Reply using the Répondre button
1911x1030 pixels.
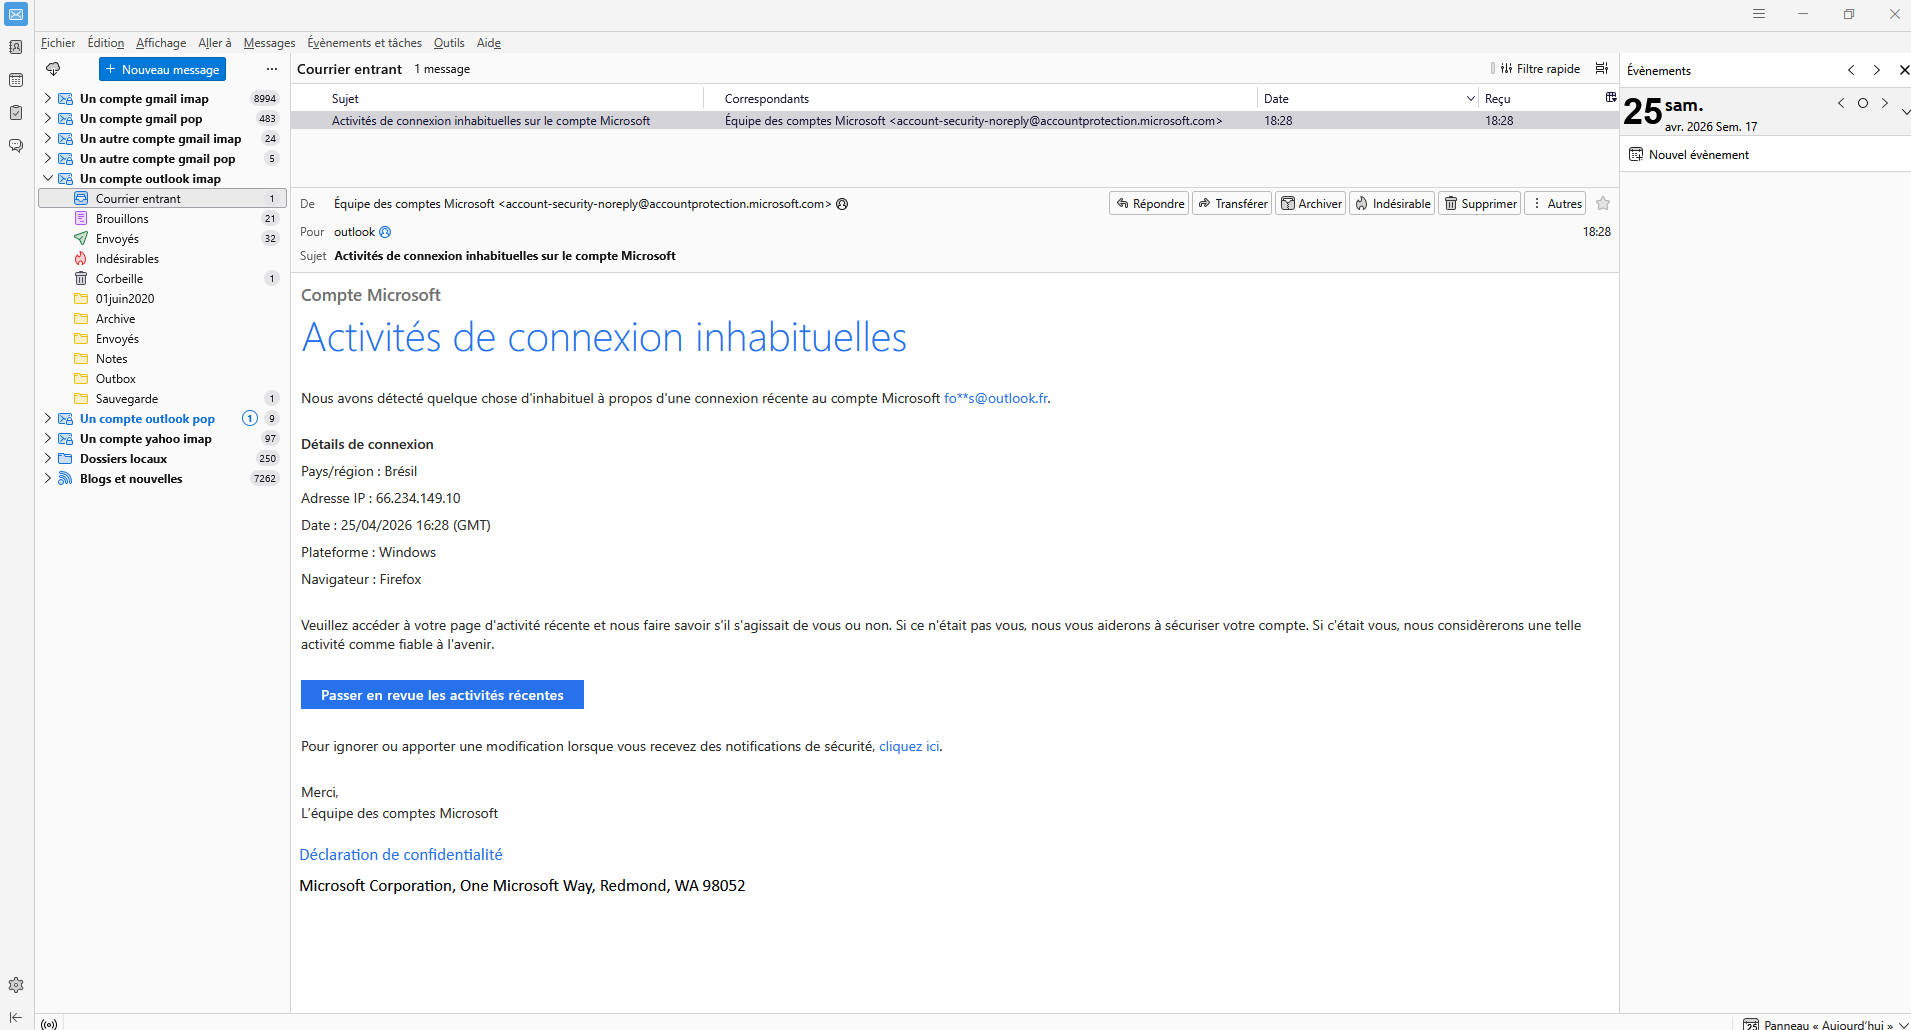pos(1149,204)
